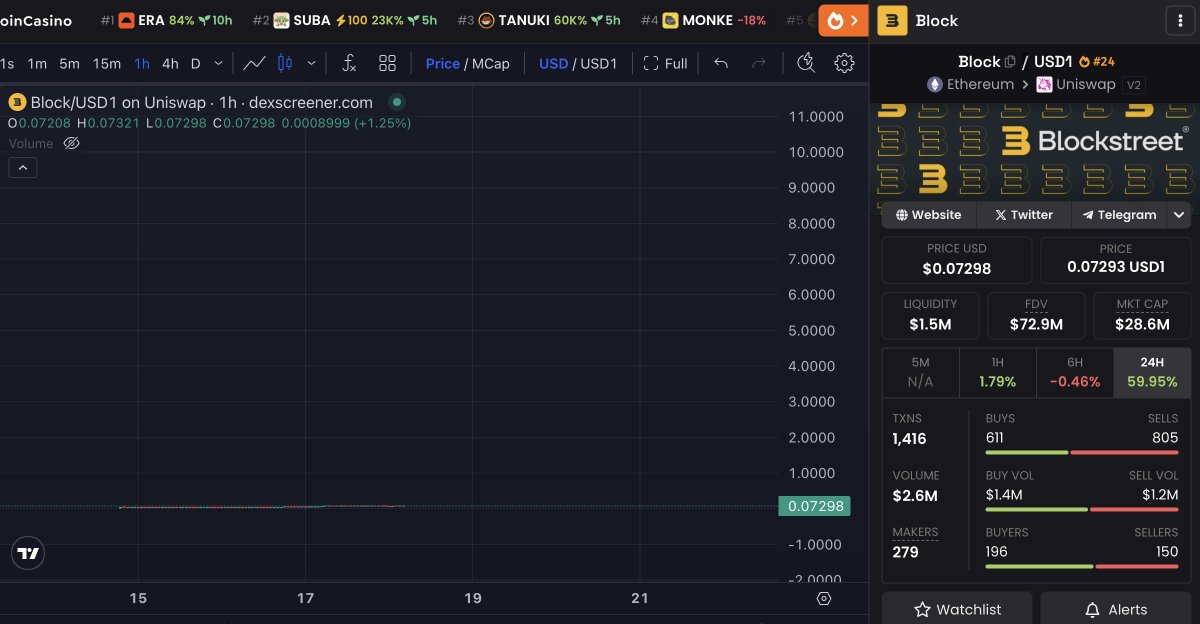Click the TradingView logo on chart

click(28, 553)
